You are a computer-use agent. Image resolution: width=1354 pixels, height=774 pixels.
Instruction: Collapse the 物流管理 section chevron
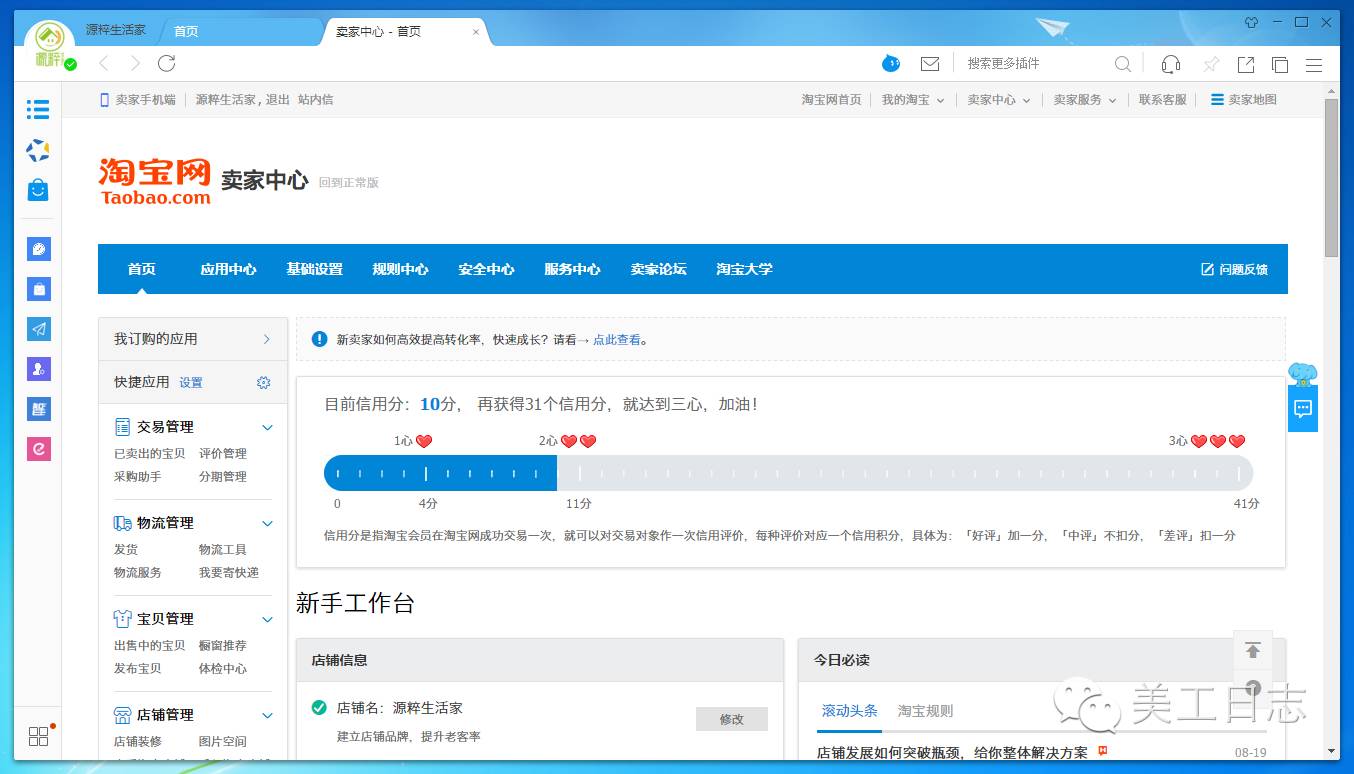click(266, 523)
